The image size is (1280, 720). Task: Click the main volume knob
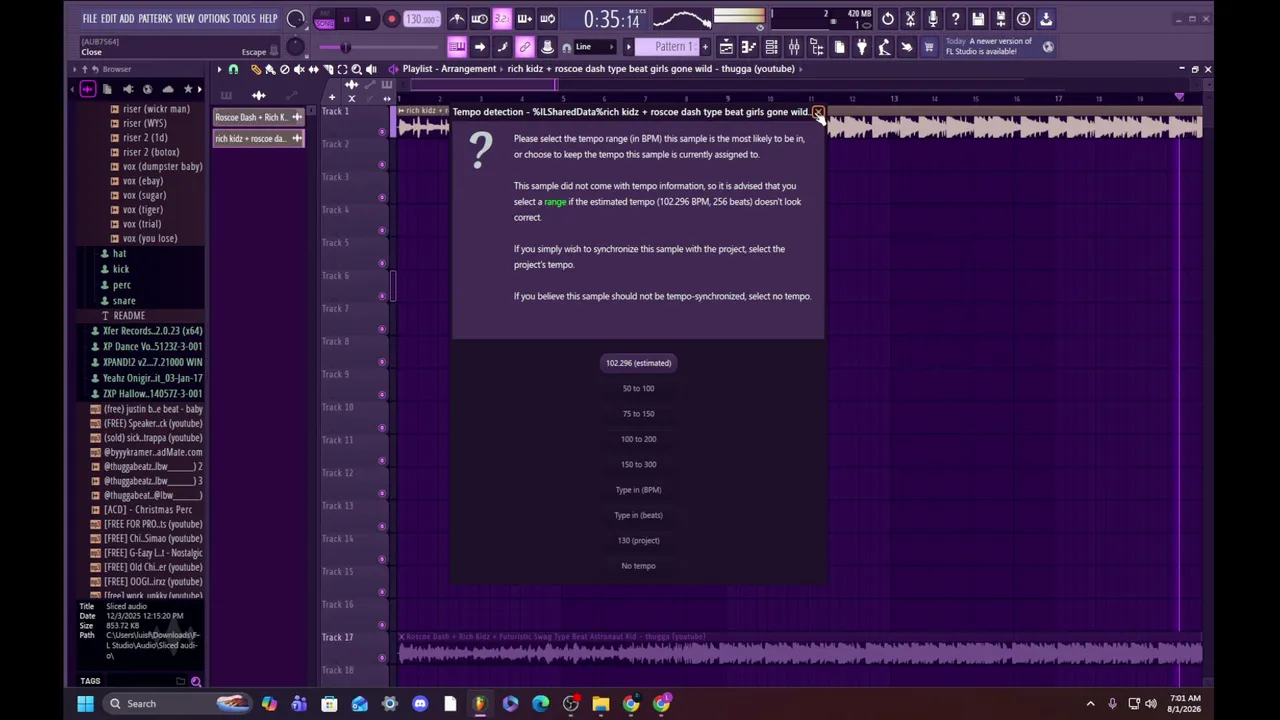click(296, 19)
